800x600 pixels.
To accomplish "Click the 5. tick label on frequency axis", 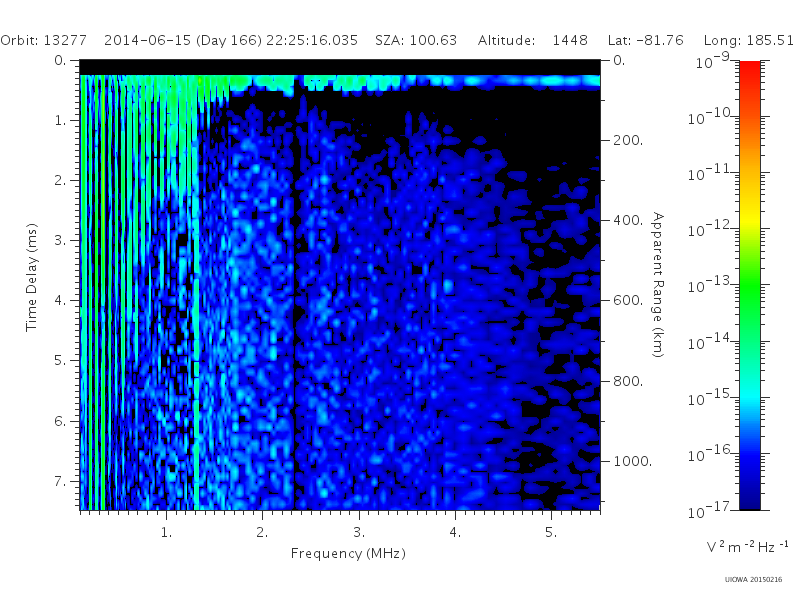I will pyautogui.click(x=551, y=533).
